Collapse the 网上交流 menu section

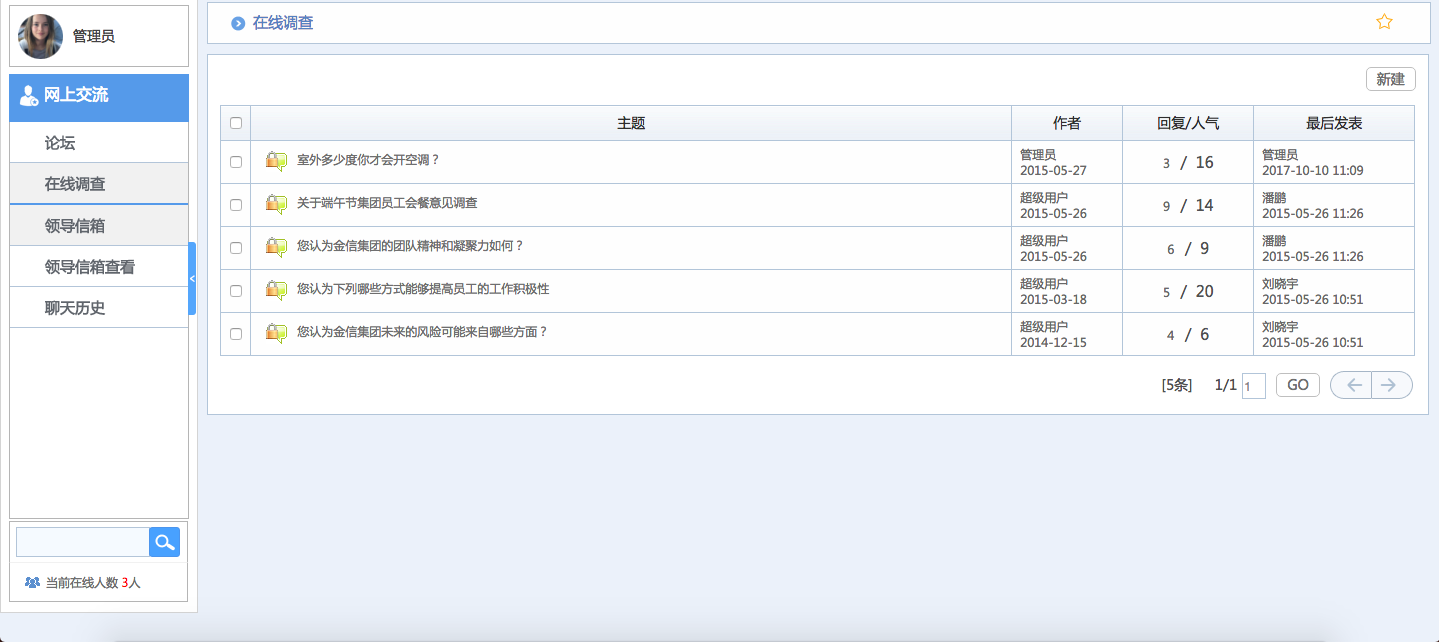(99, 96)
